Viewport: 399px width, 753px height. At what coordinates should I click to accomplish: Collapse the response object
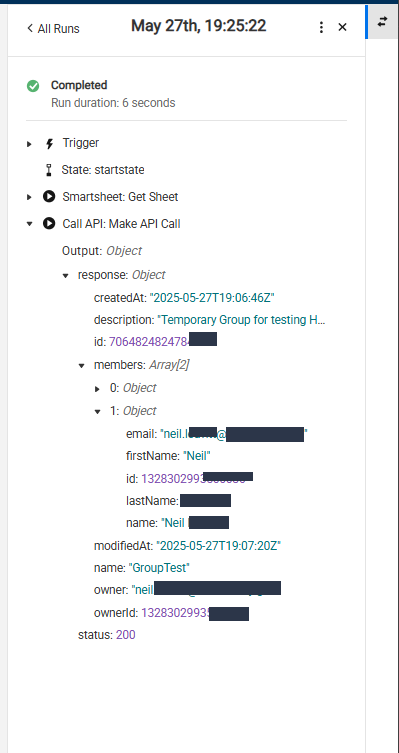pyautogui.click(x=66, y=275)
